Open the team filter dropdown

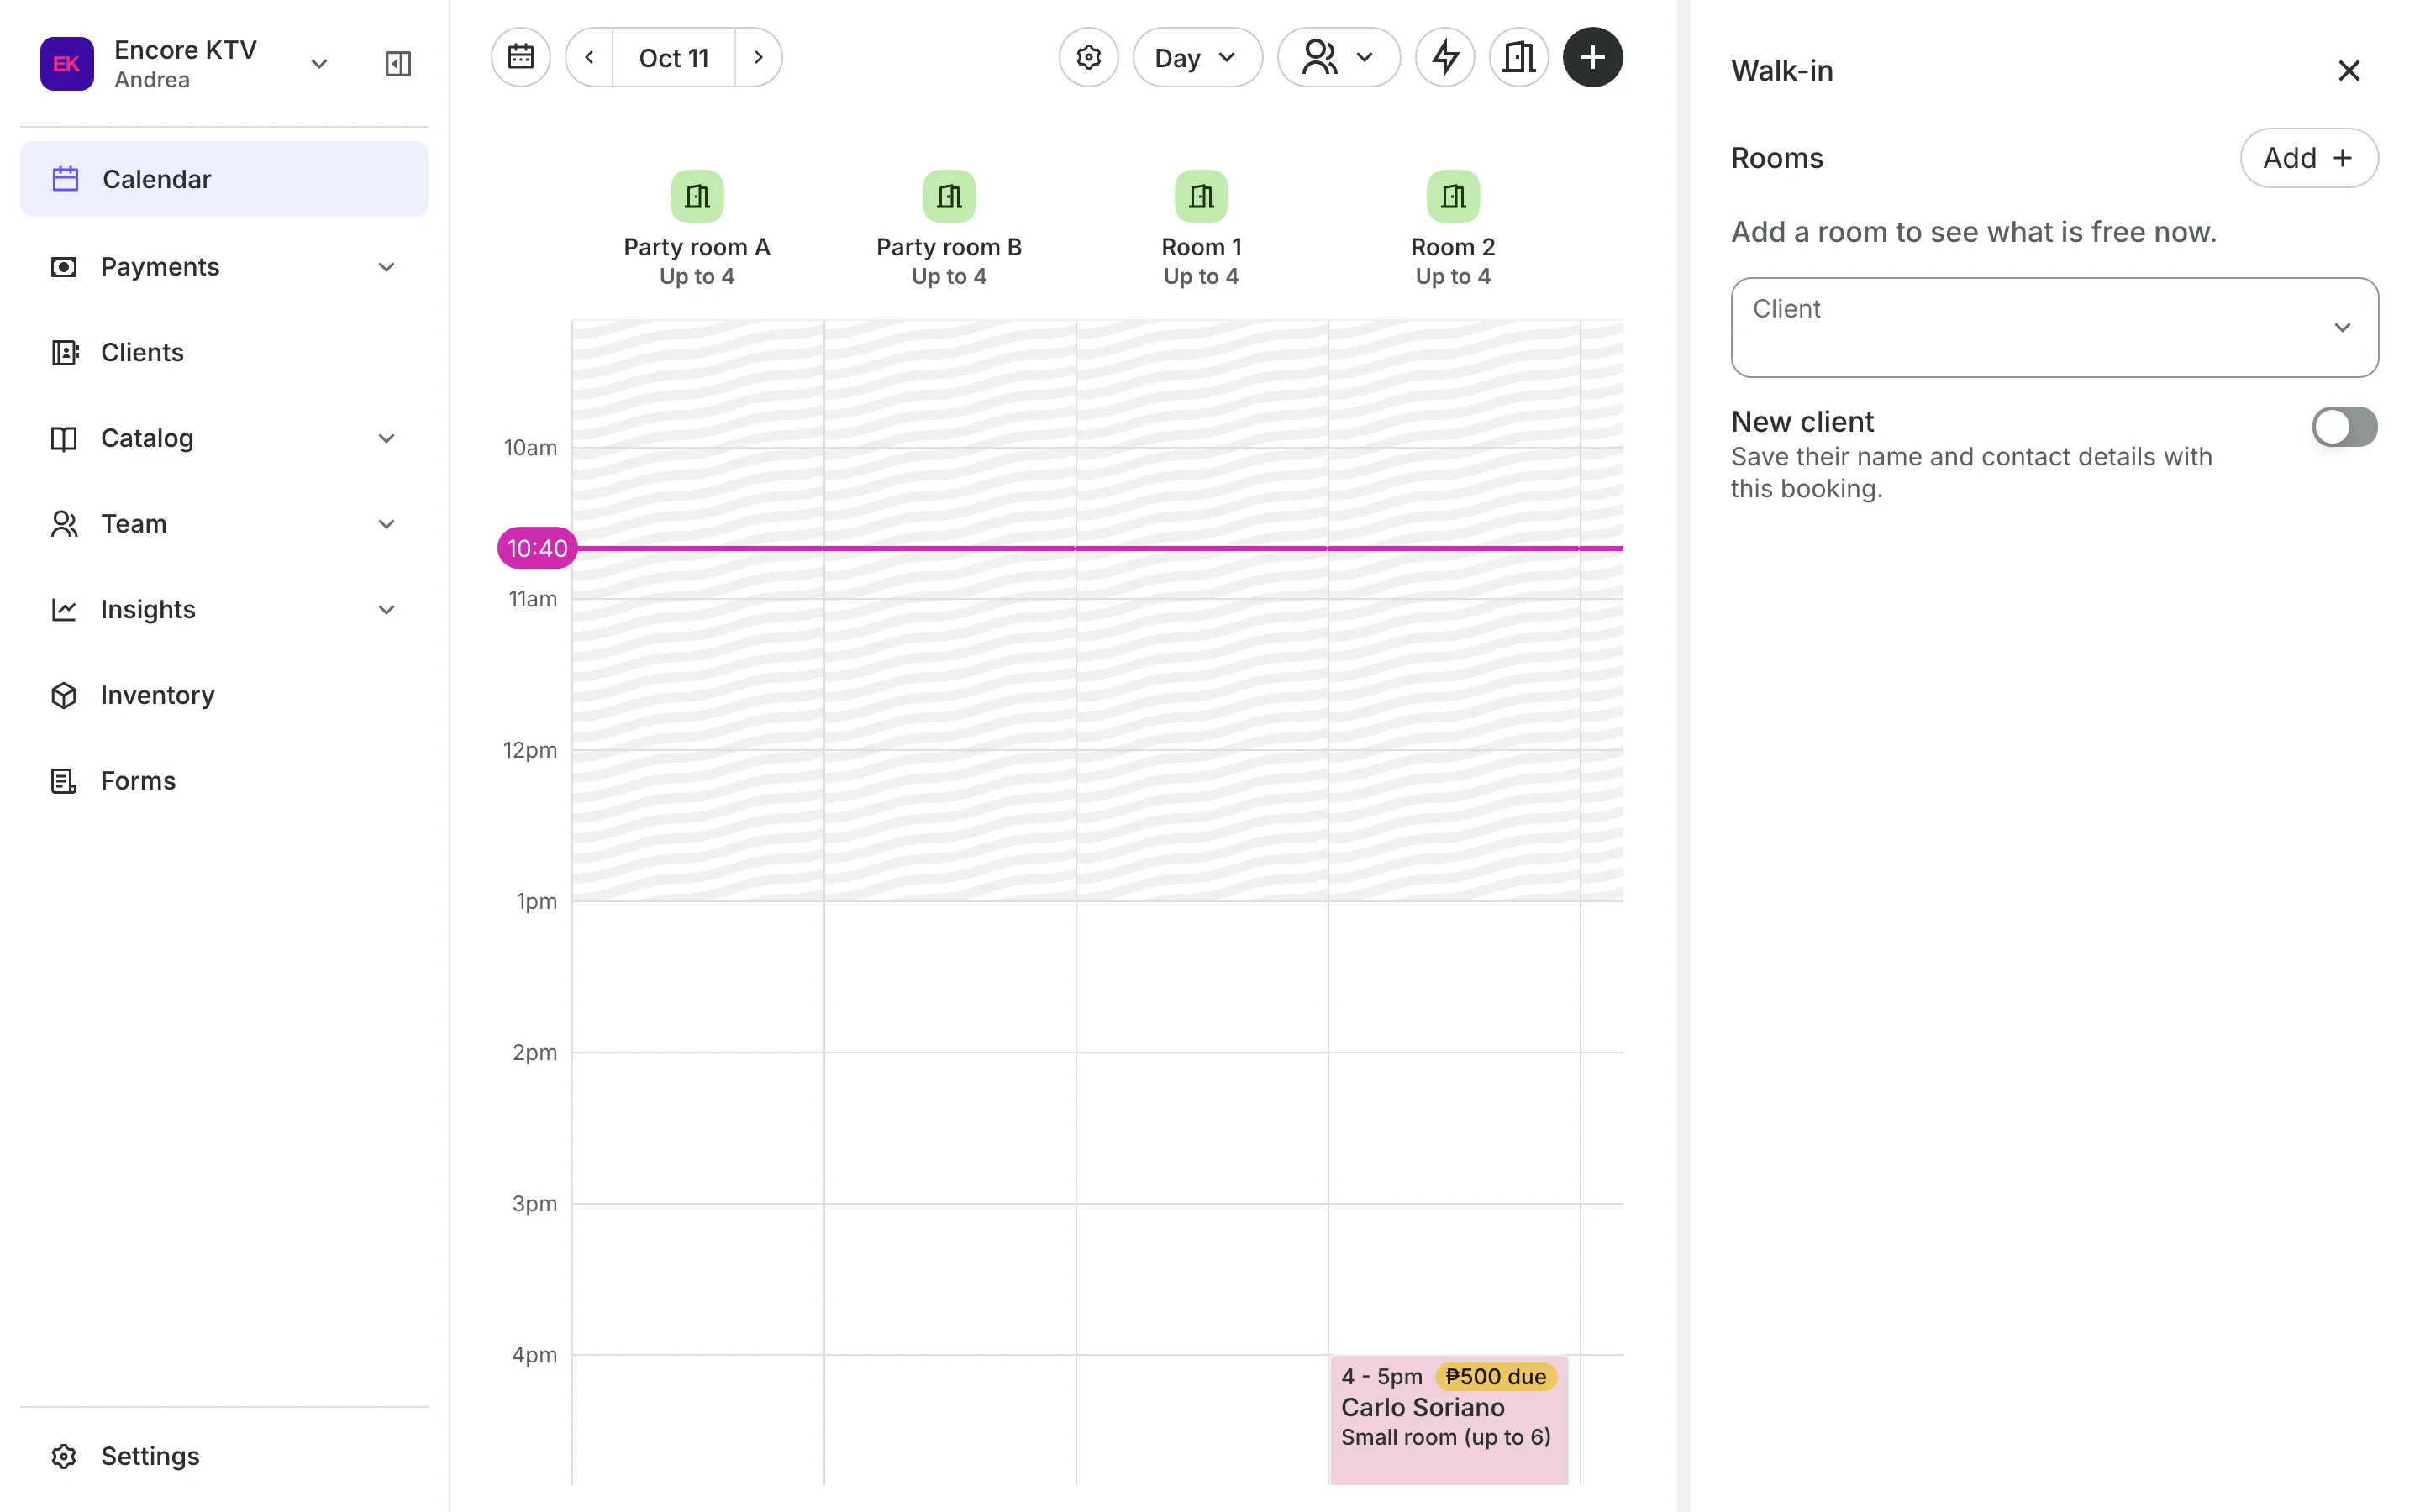click(1338, 57)
